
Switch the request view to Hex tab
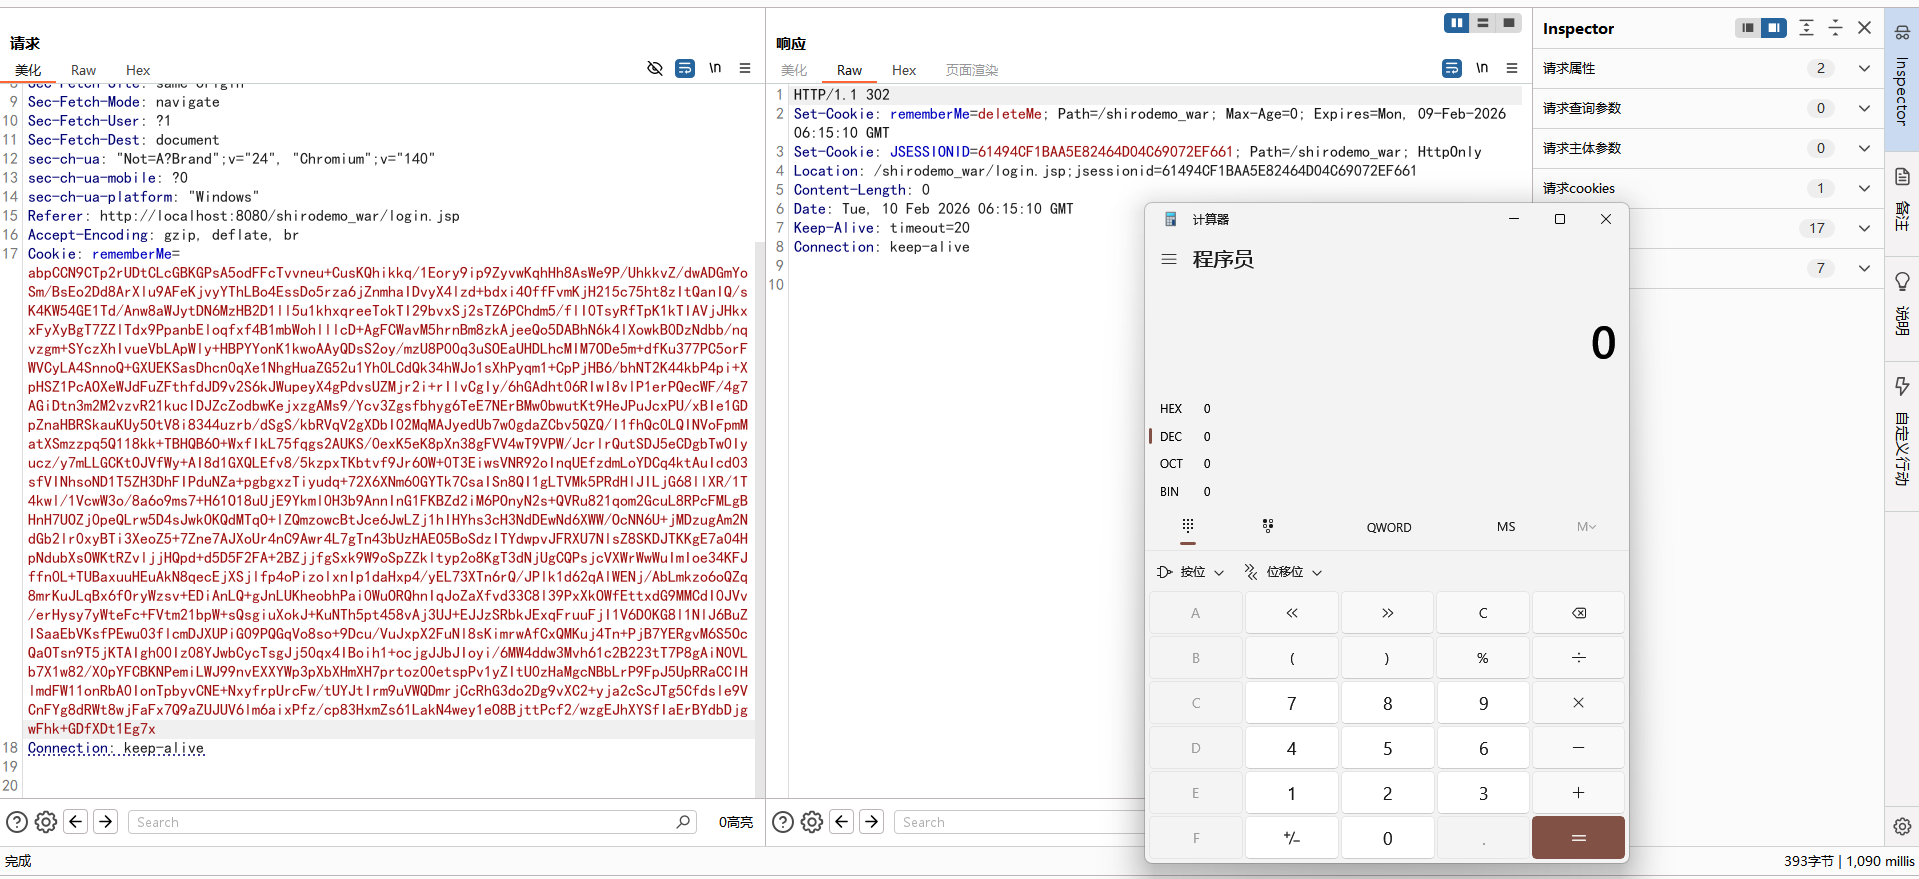(x=138, y=70)
